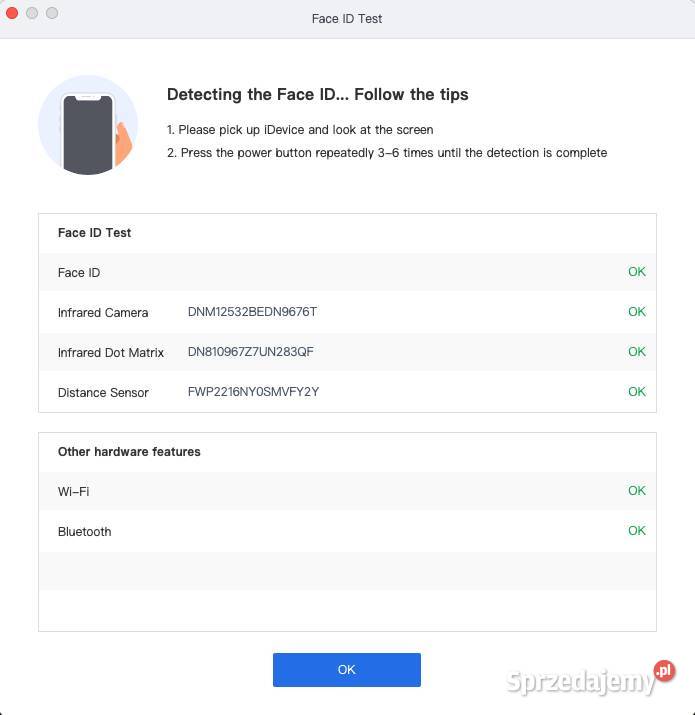
Task: Click the green zoom window button
Action: [52, 13]
